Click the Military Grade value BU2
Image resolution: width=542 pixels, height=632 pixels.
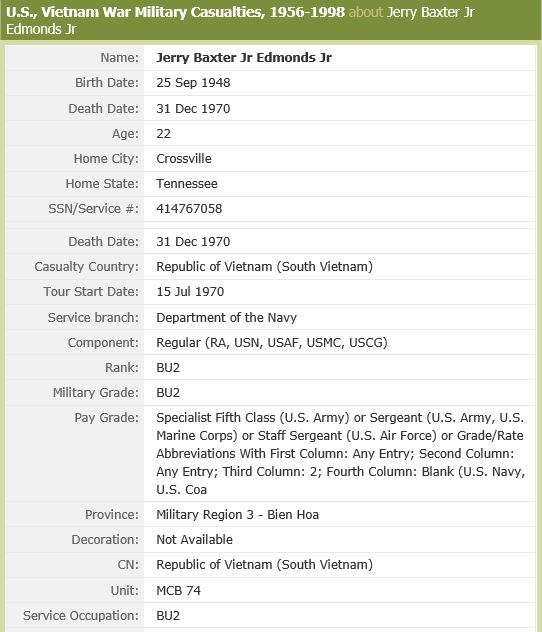[168, 393]
